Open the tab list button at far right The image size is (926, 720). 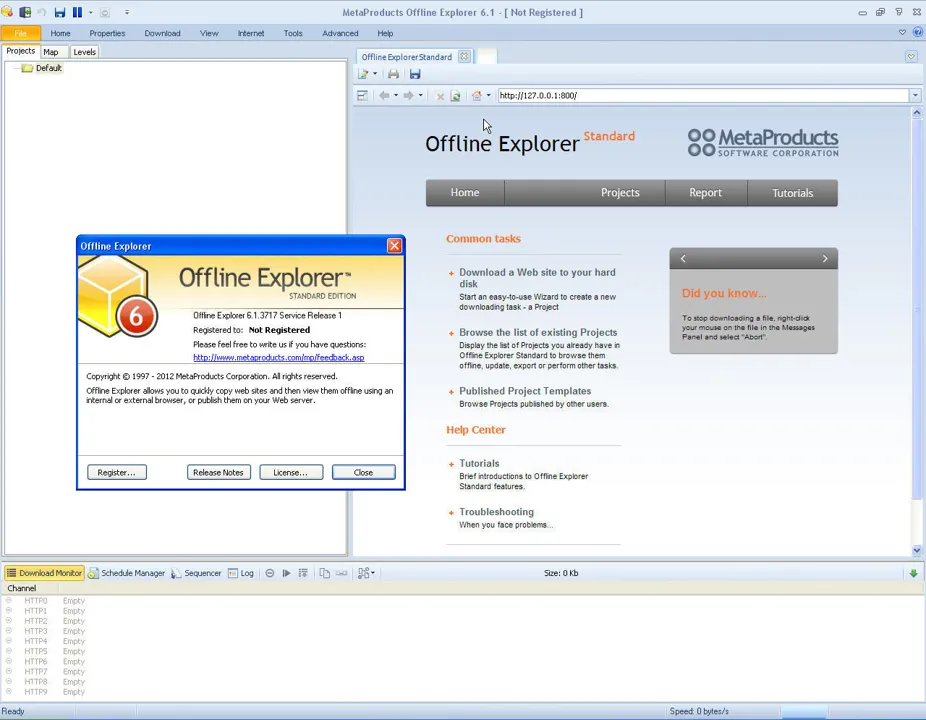tap(911, 56)
